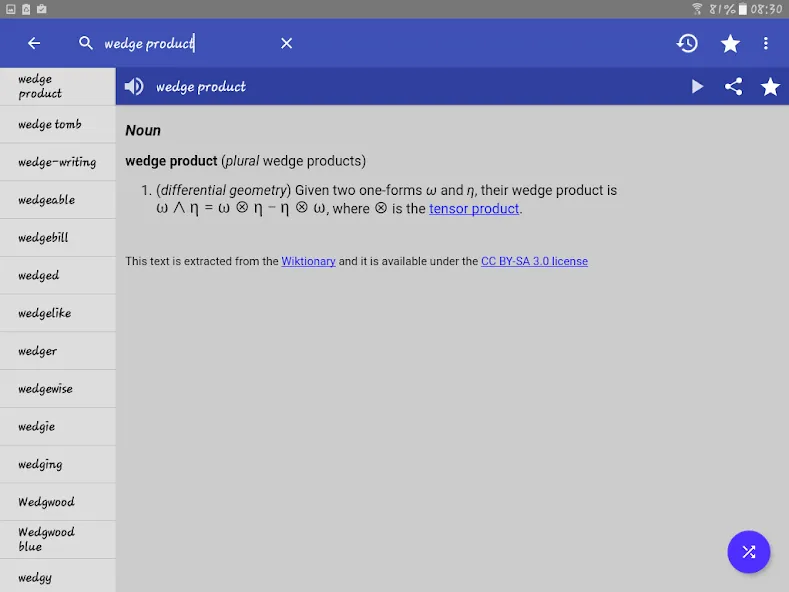789x592 pixels.
Task: Open the CC BY-SA 3.0 license link
Action: (534, 261)
